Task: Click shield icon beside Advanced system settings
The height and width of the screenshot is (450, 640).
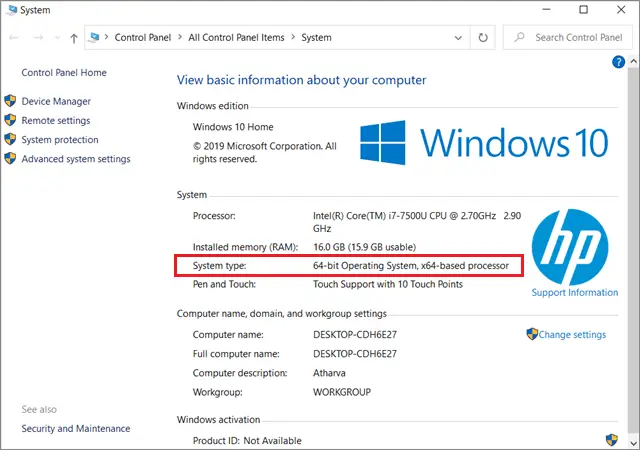Action: pos(10,158)
